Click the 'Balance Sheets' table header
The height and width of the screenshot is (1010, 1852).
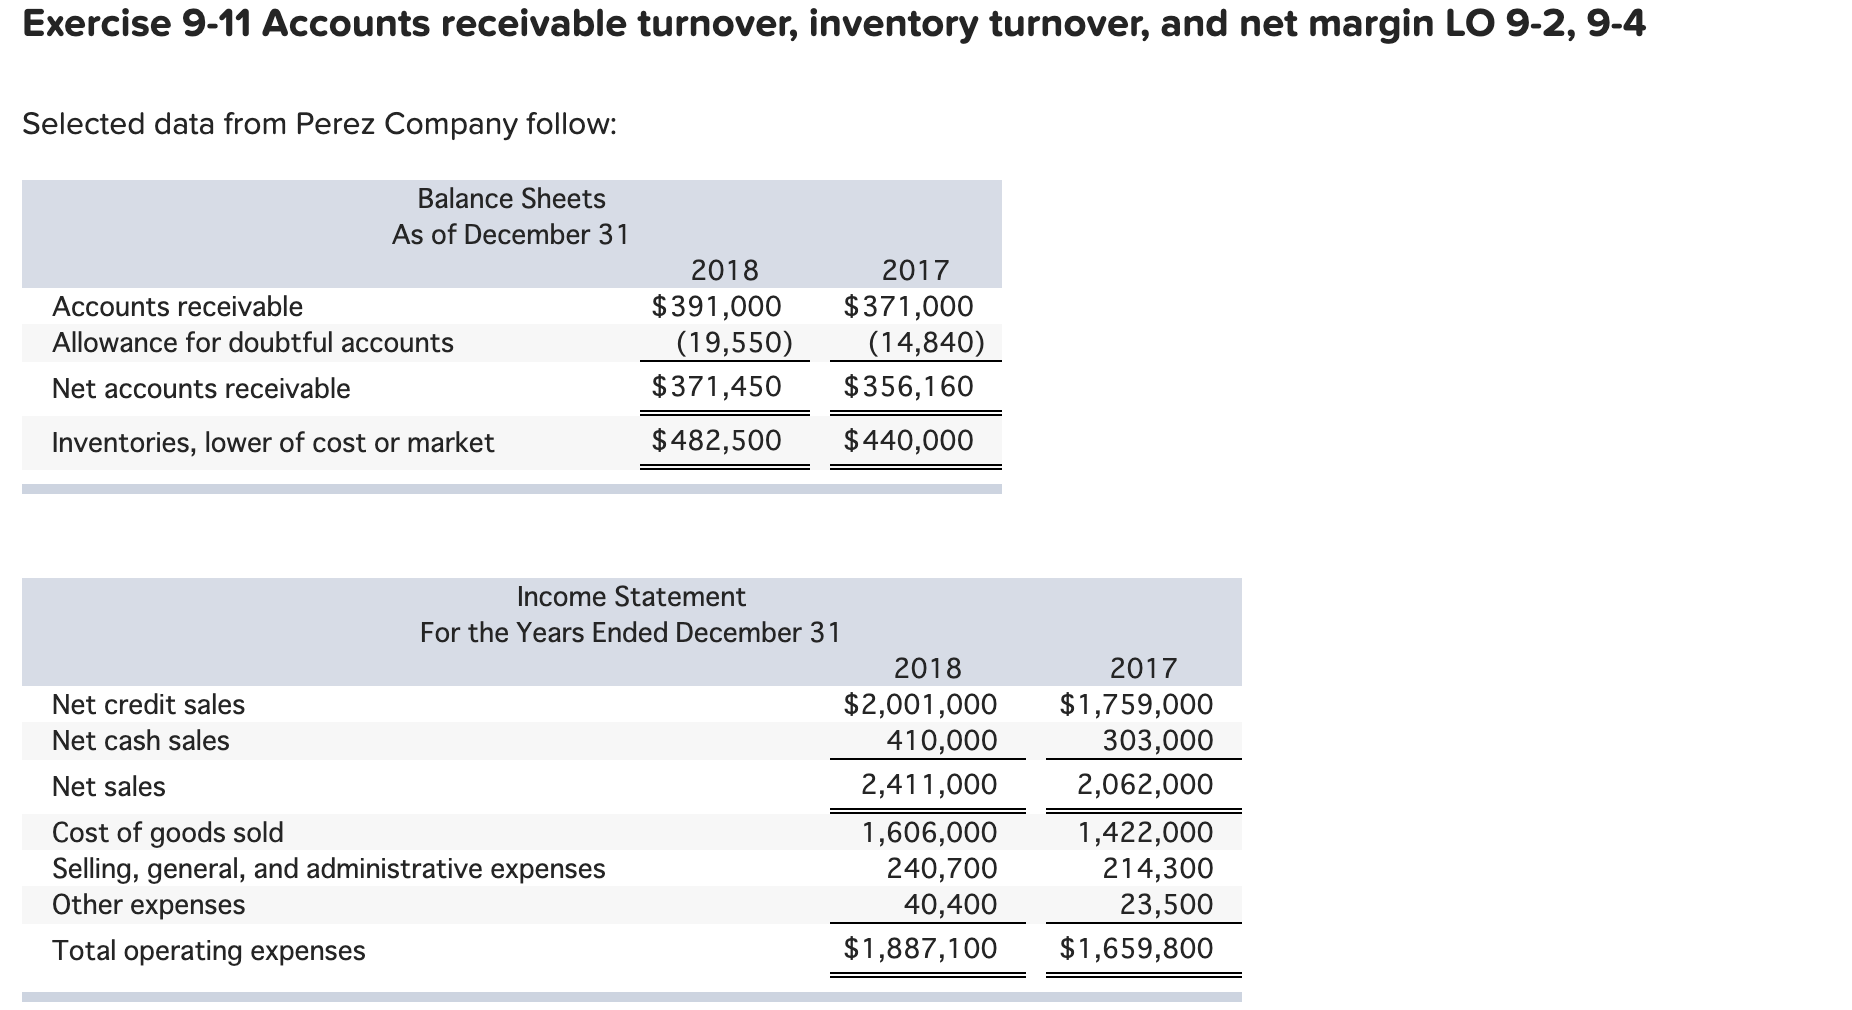(511, 198)
